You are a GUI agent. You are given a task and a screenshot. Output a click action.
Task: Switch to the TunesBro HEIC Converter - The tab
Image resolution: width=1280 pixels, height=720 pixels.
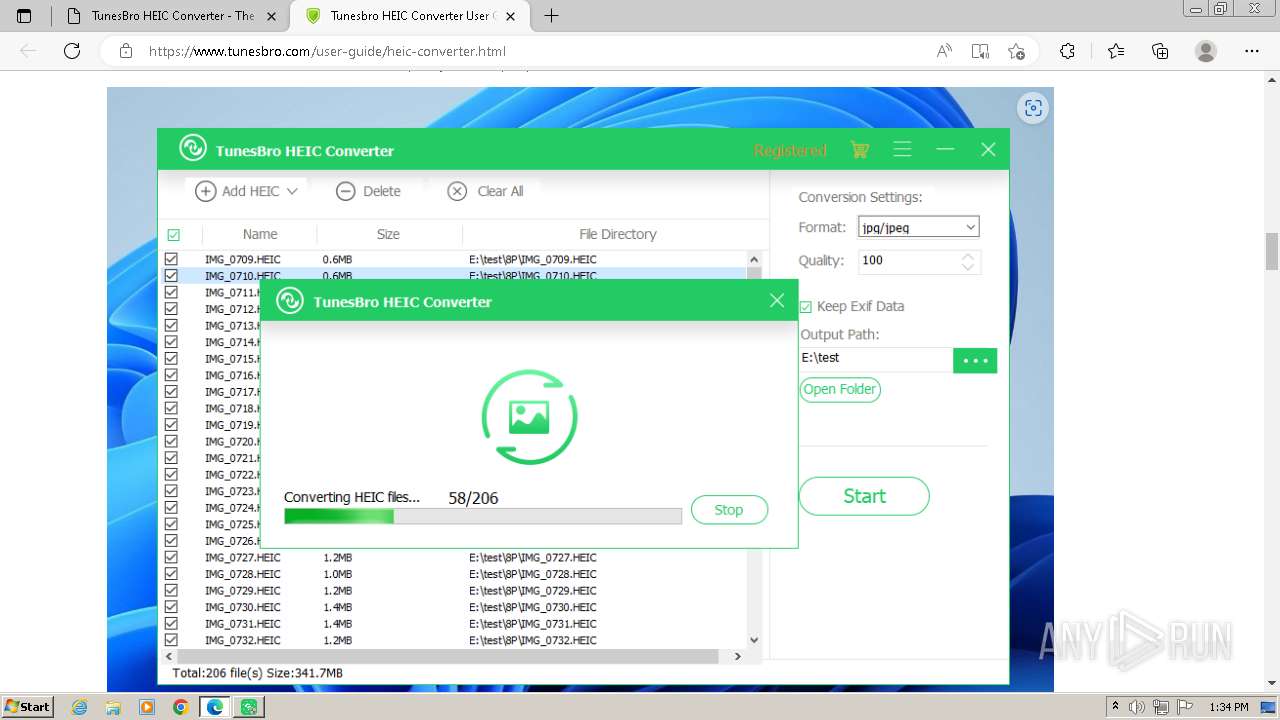point(172,16)
